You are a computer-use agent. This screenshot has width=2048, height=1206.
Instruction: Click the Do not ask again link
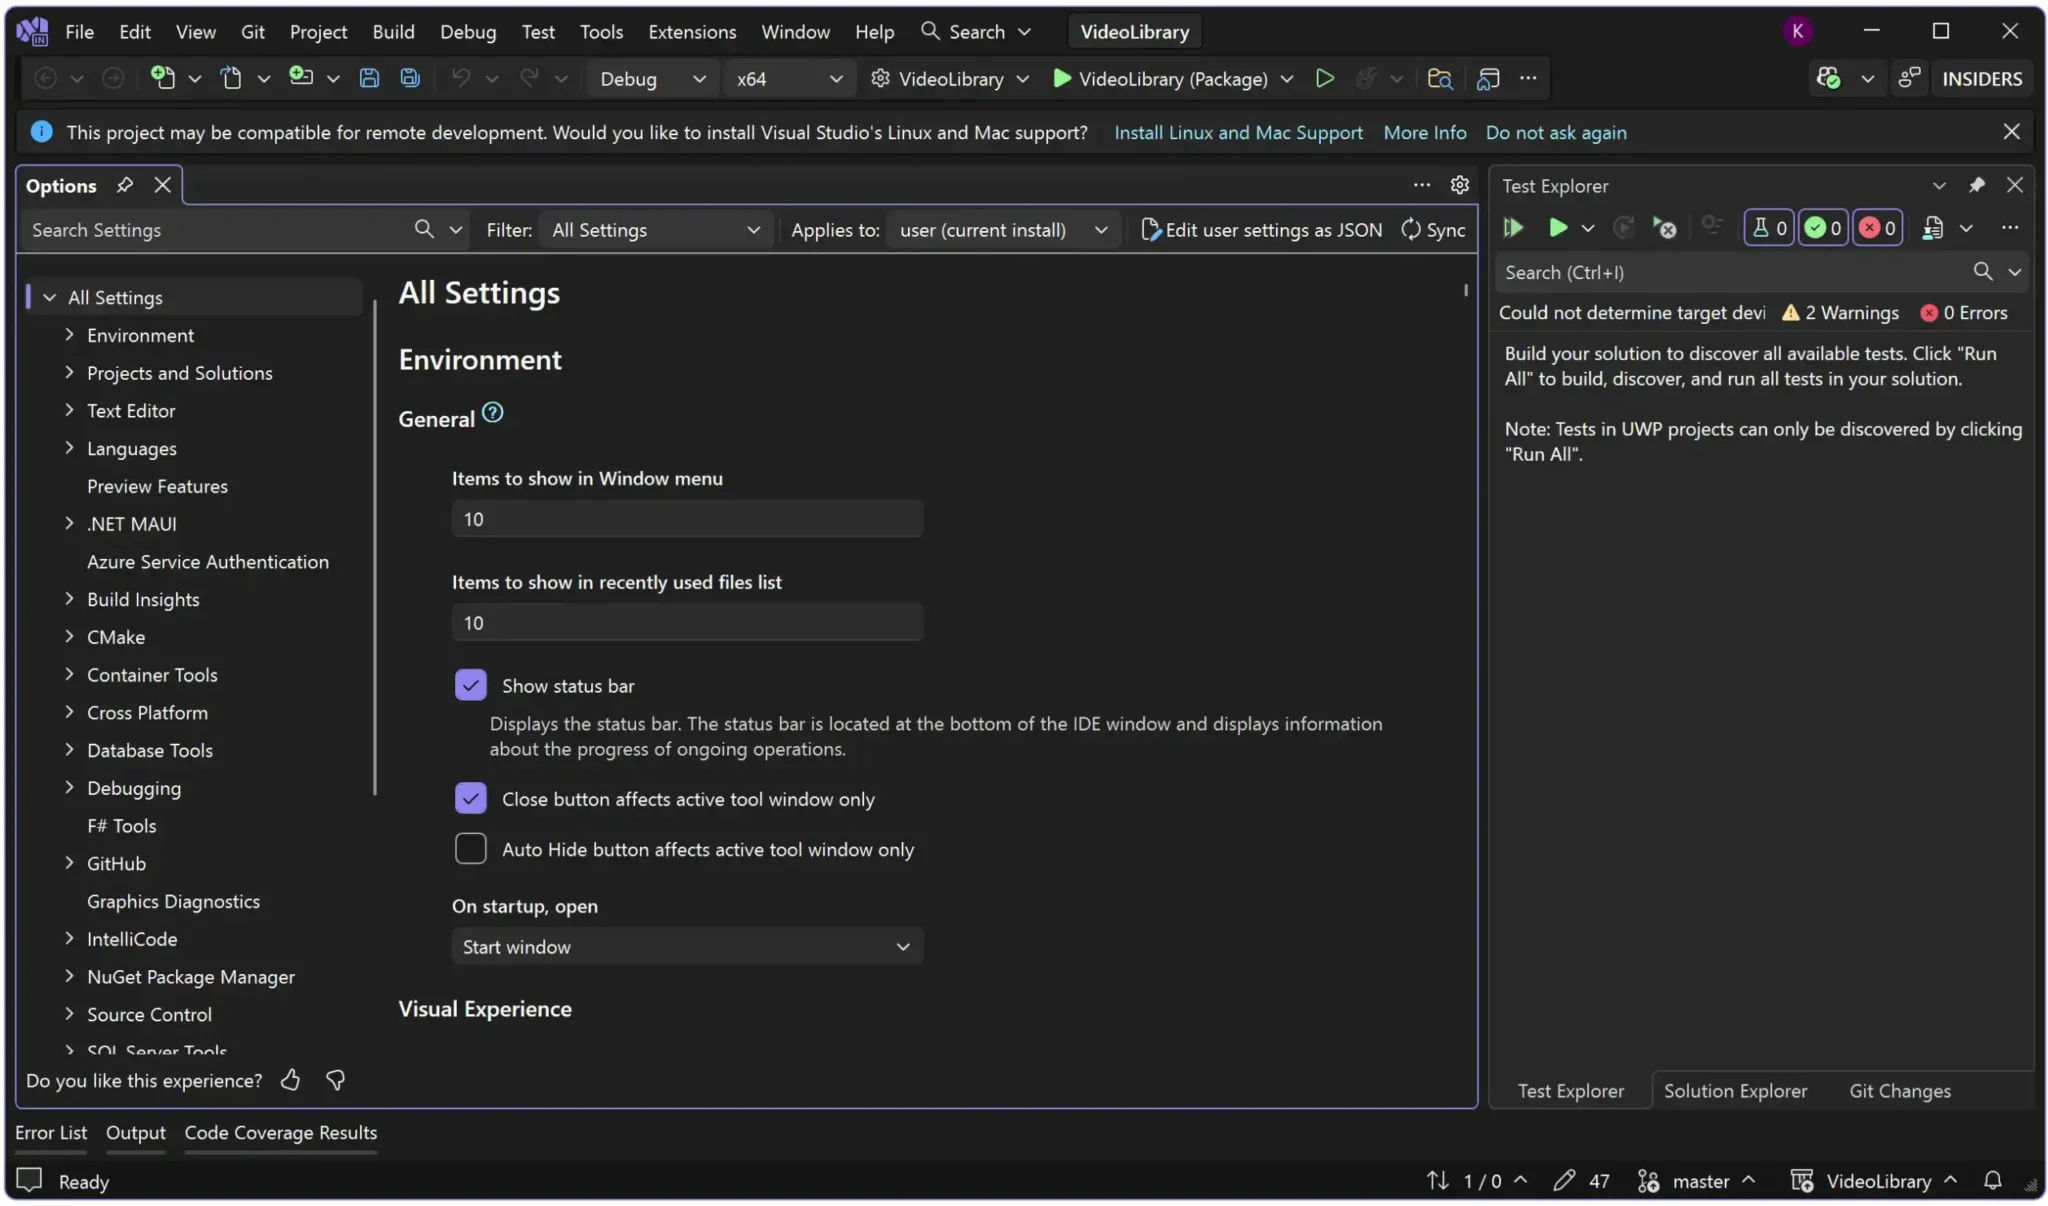coord(1555,132)
